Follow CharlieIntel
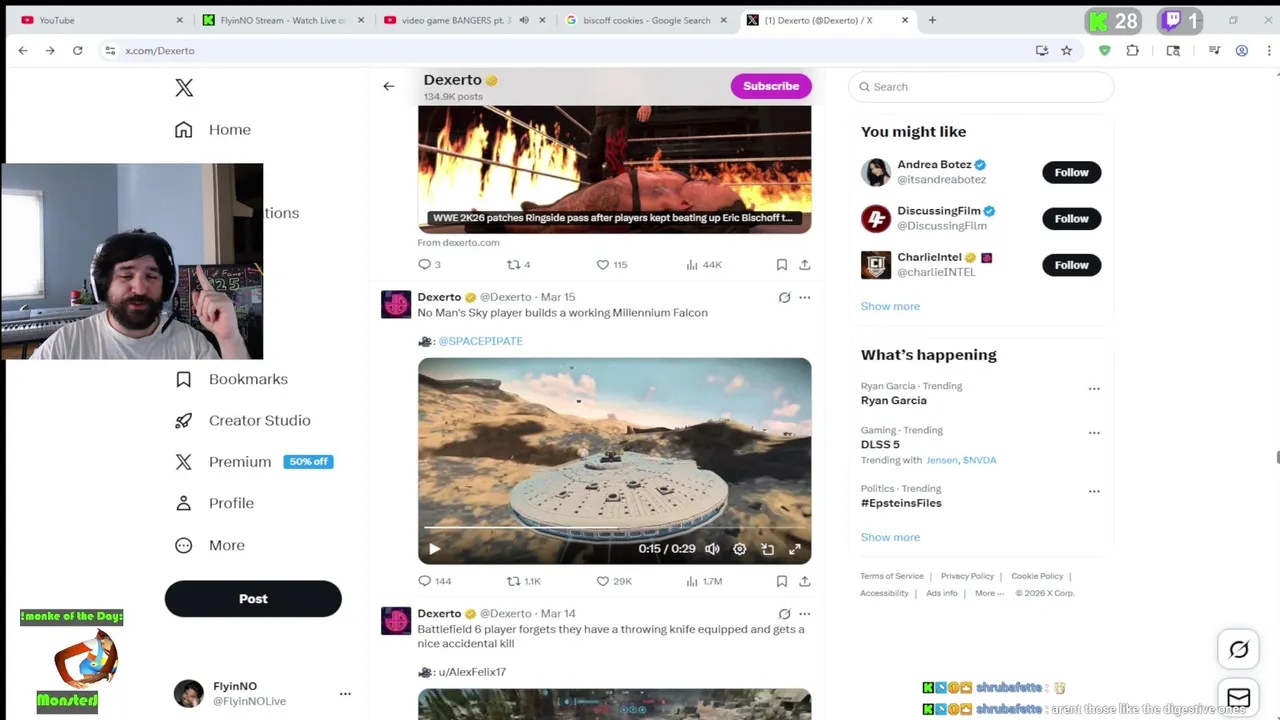The height and width of the screenshot is (720, 1280). click(x=1071, y=265)
